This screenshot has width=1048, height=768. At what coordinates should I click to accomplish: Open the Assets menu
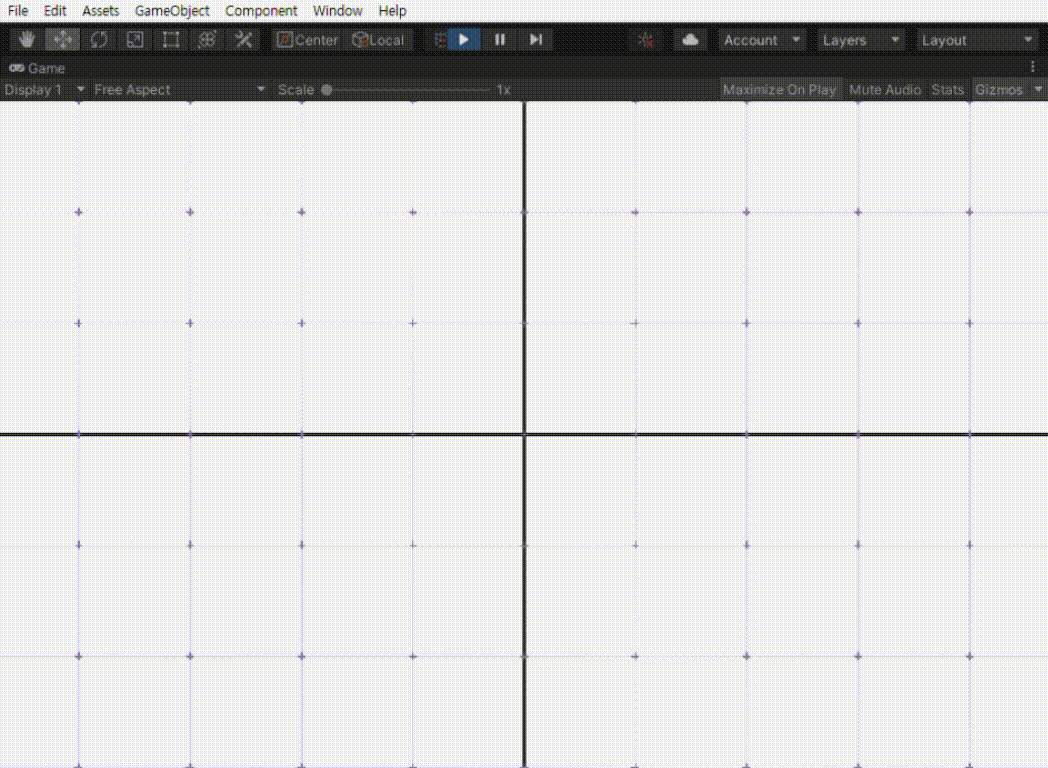pyautogui.click(x=100, y=11)
